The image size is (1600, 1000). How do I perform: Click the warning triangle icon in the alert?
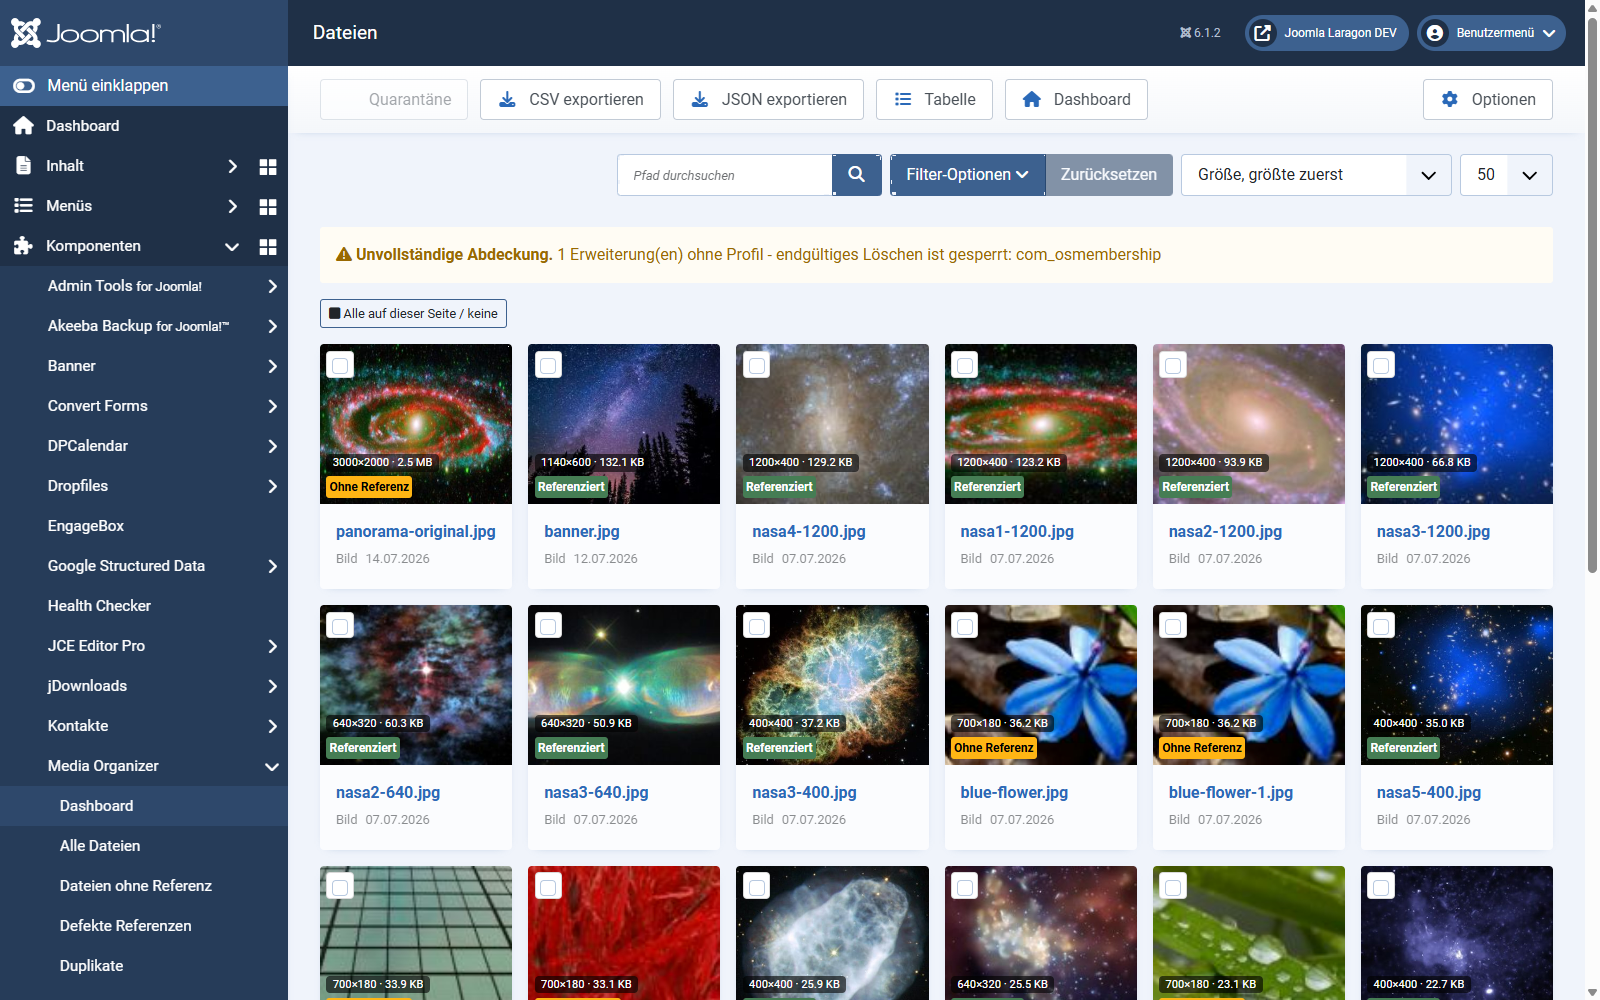(344, 255)
